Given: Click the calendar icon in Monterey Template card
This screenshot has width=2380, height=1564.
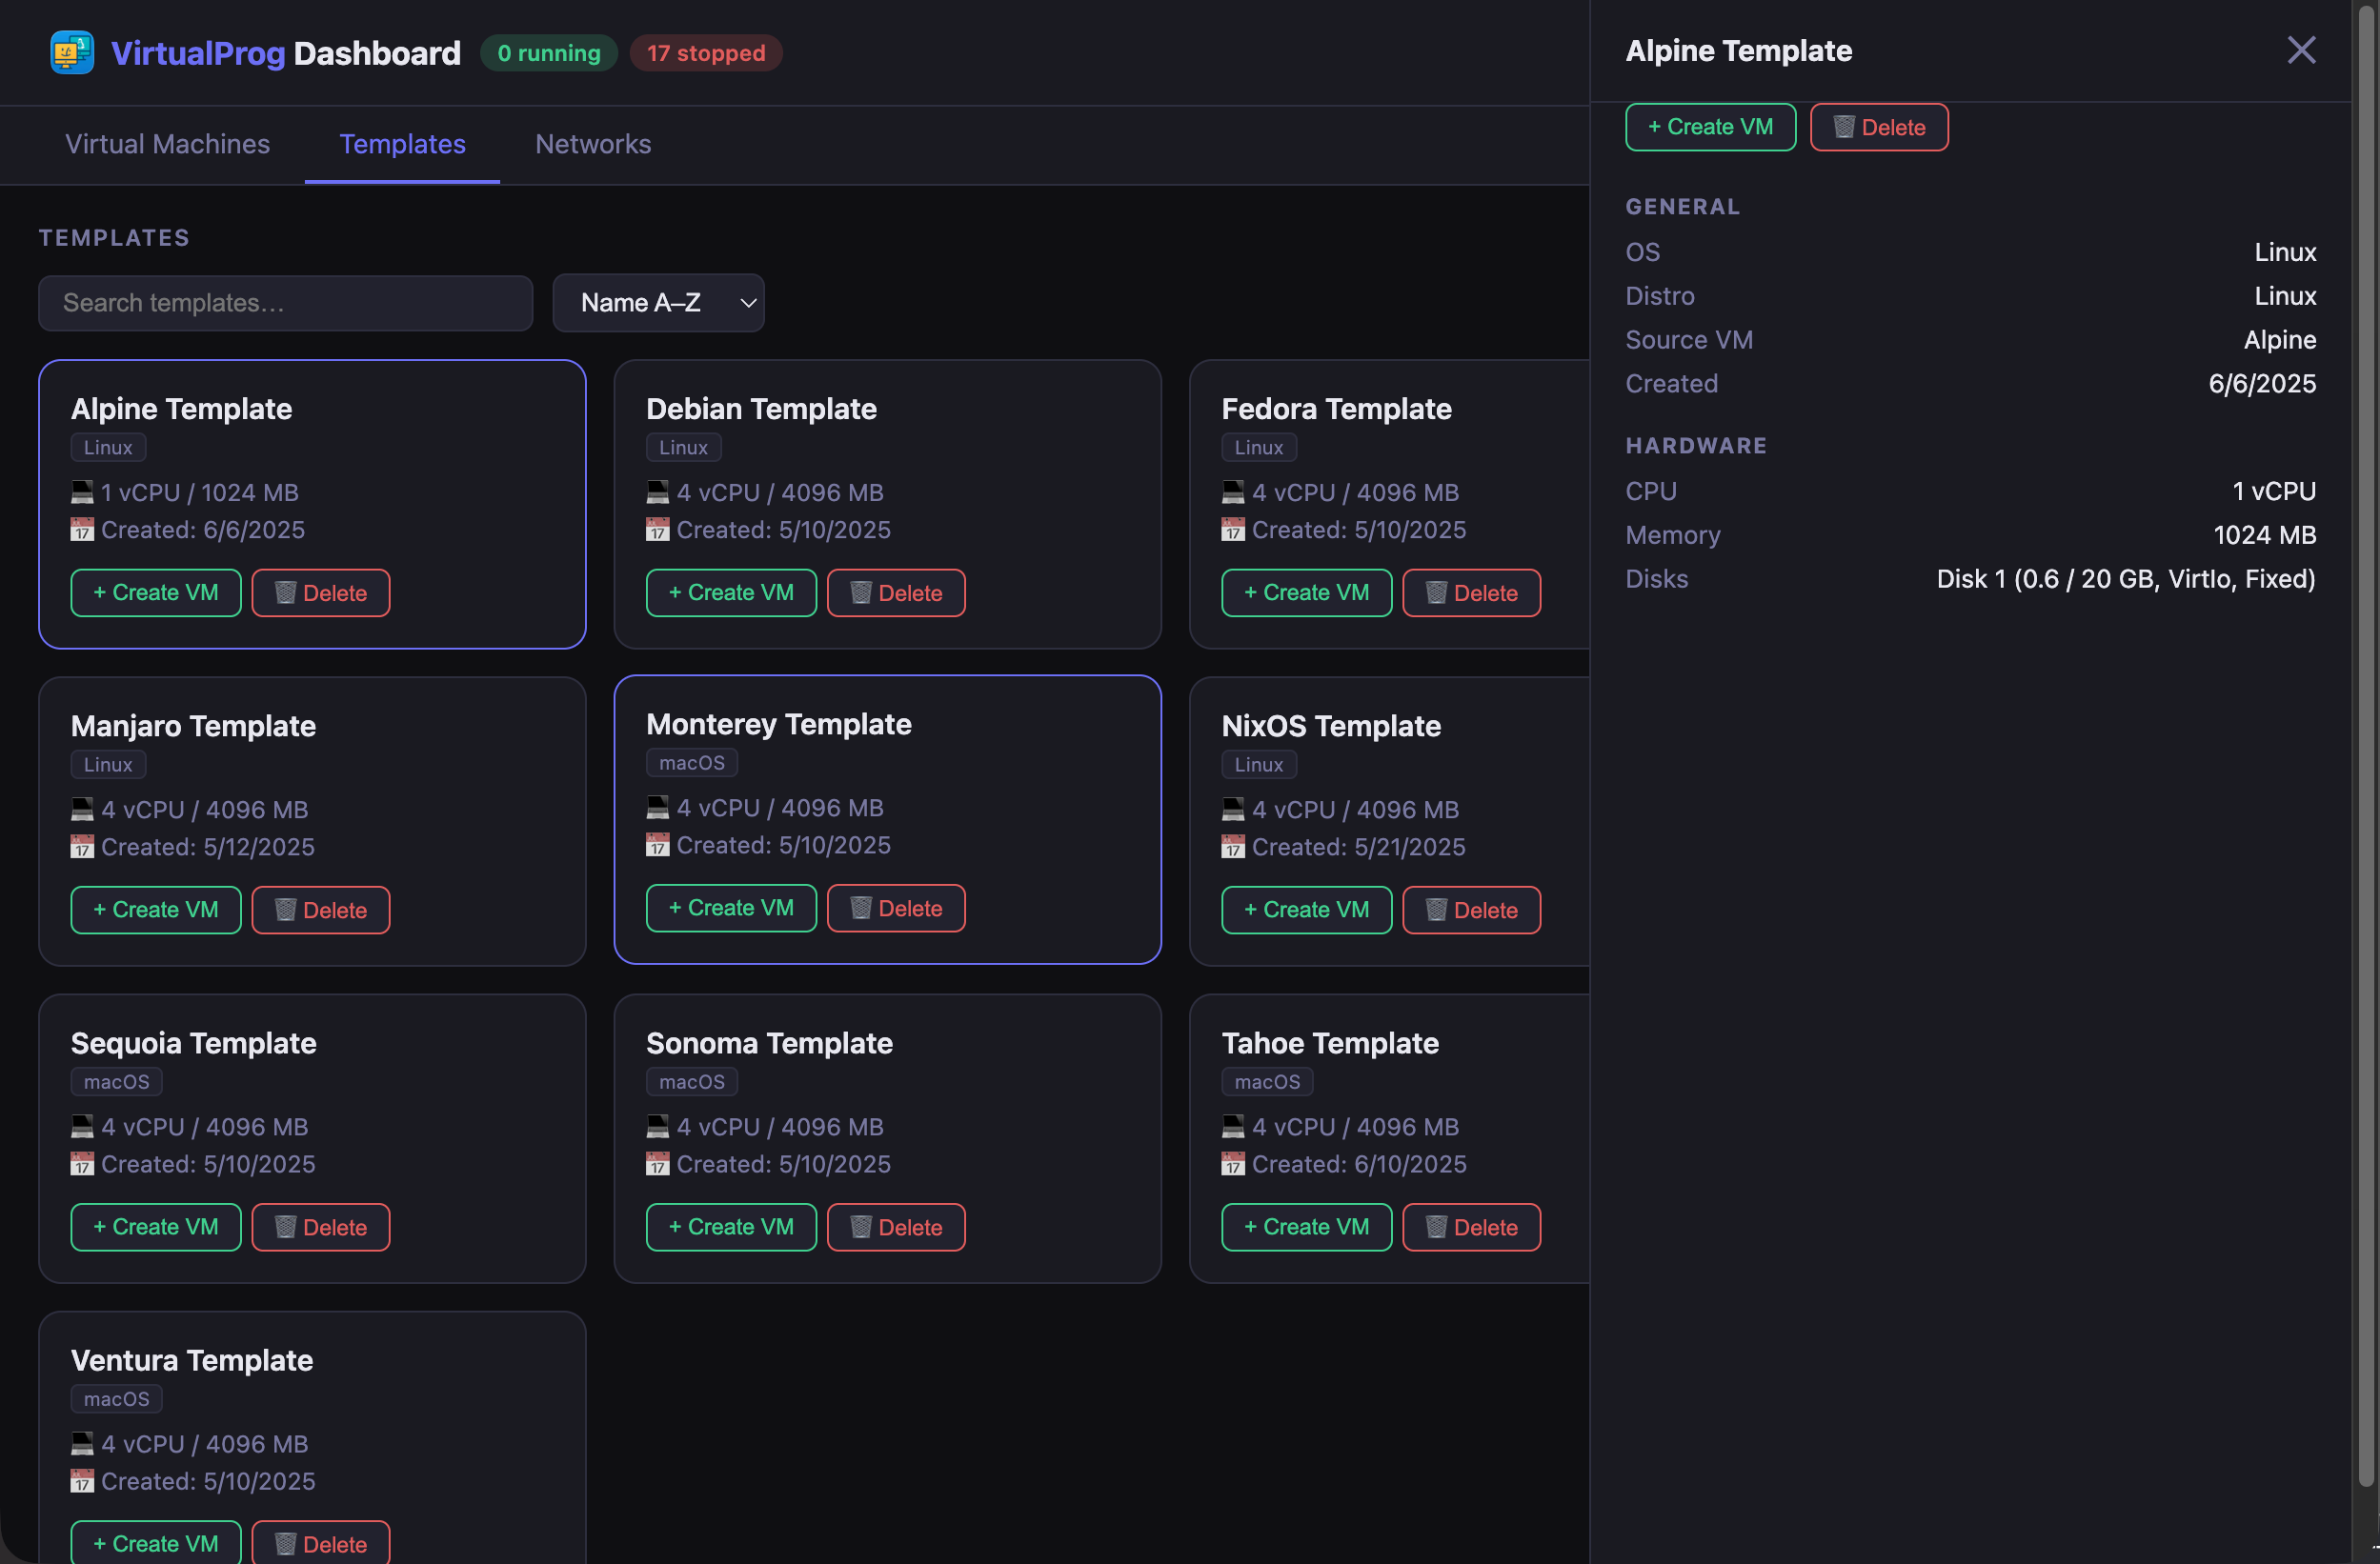Looking at the screenshot, I should (x=657, y=845).
